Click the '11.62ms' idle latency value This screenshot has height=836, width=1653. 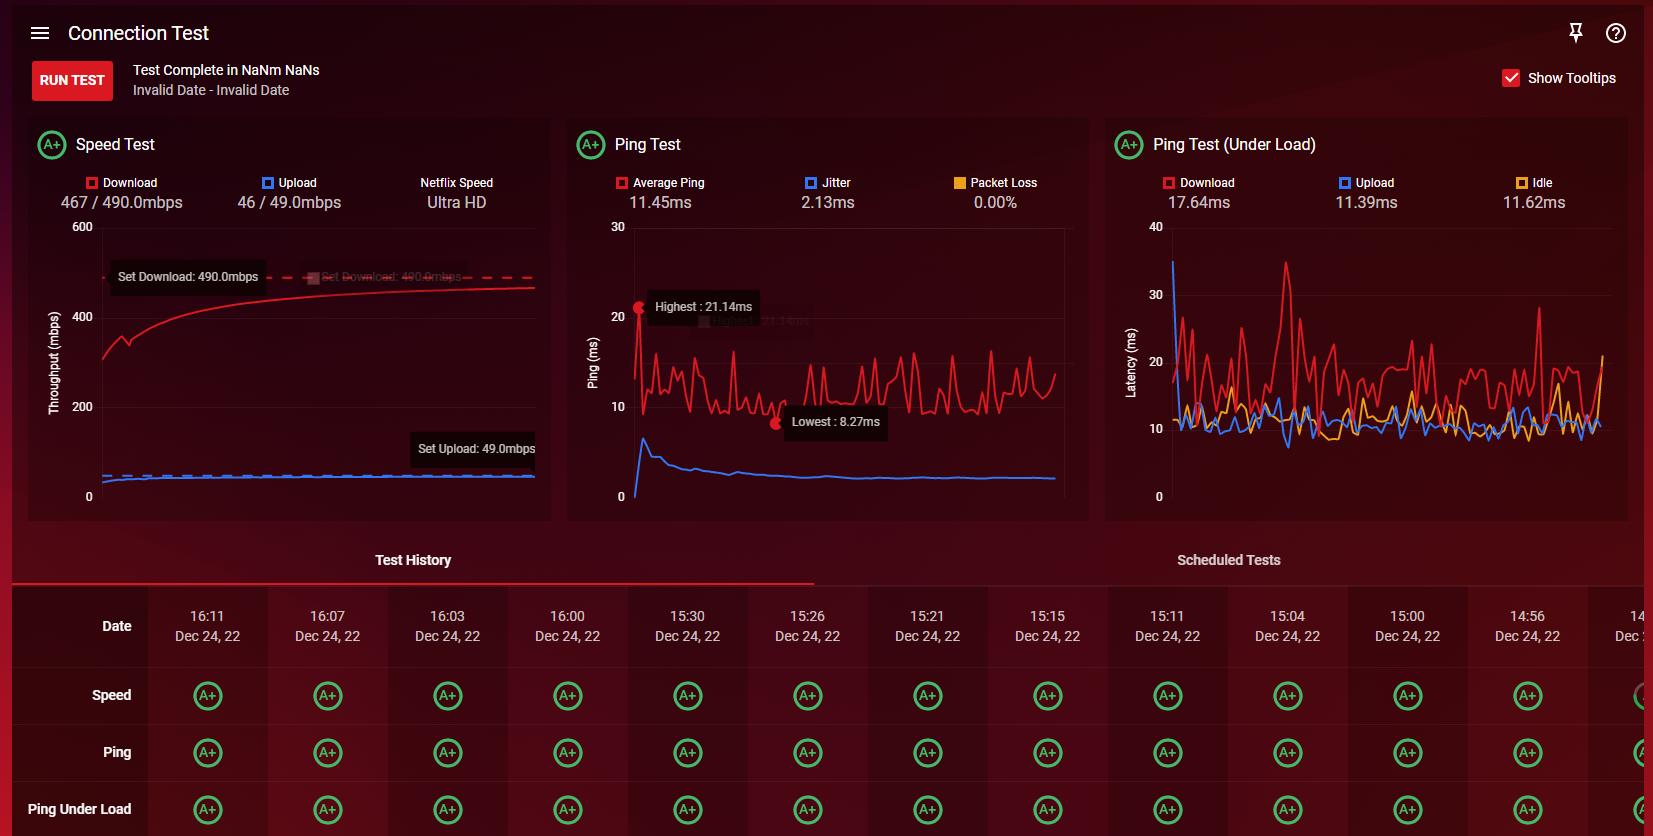tap(1534, 203)
